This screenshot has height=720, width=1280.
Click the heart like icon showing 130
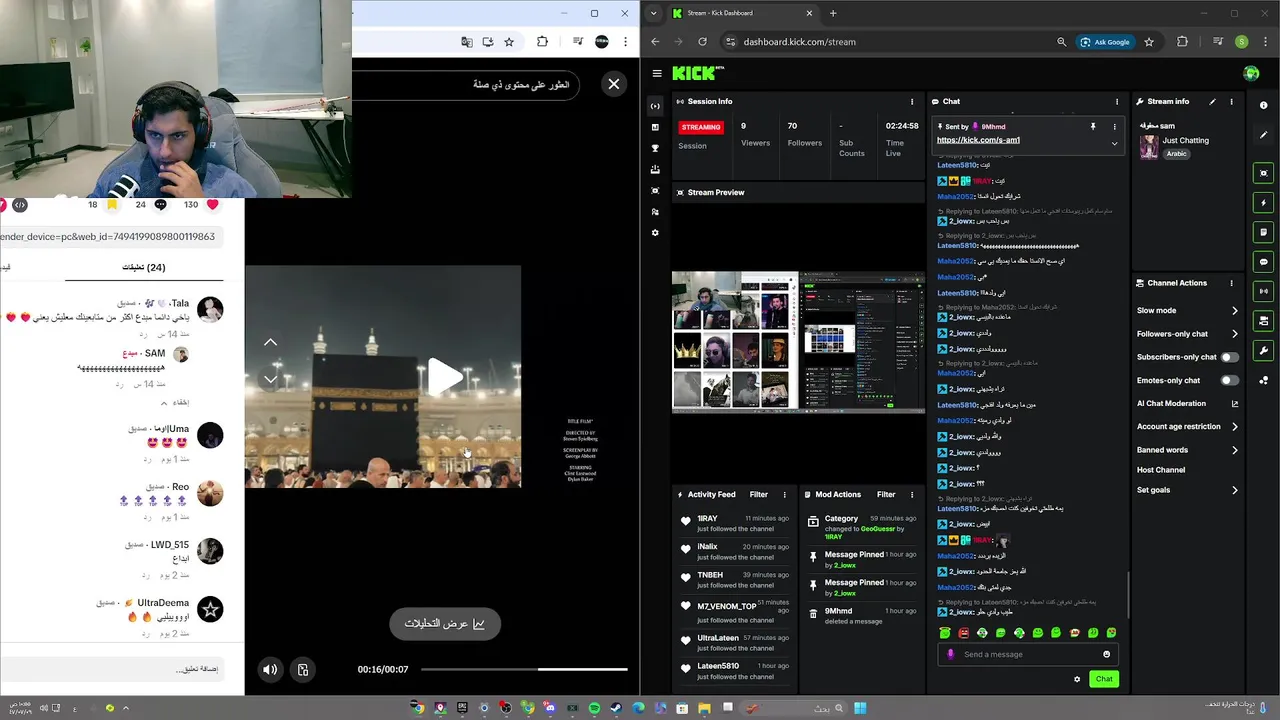point(212,204)
